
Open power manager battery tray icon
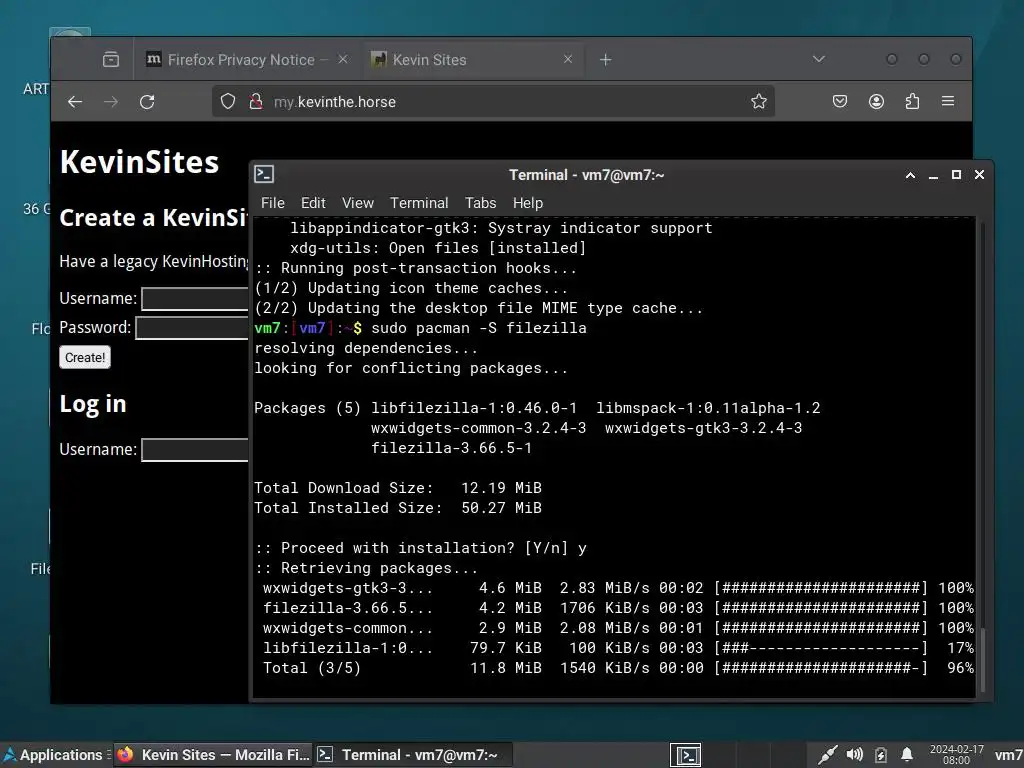tap(881, 755)
